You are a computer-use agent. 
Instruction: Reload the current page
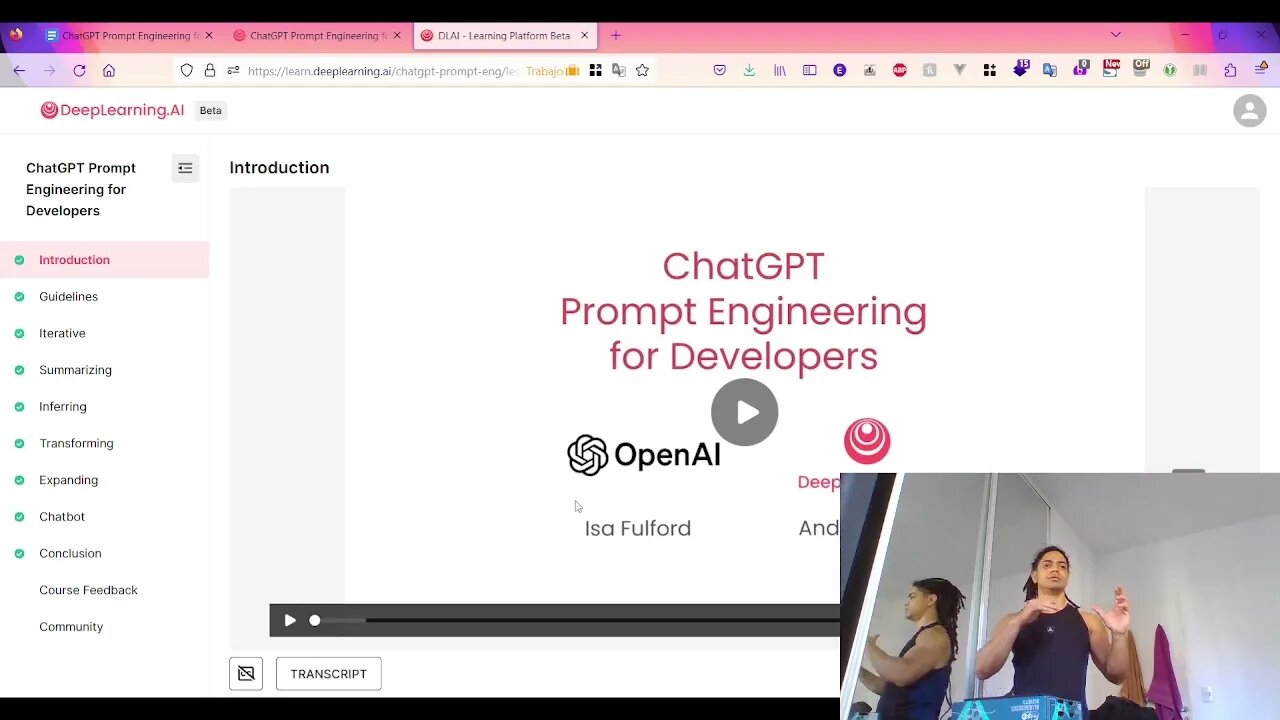(79, 70)
